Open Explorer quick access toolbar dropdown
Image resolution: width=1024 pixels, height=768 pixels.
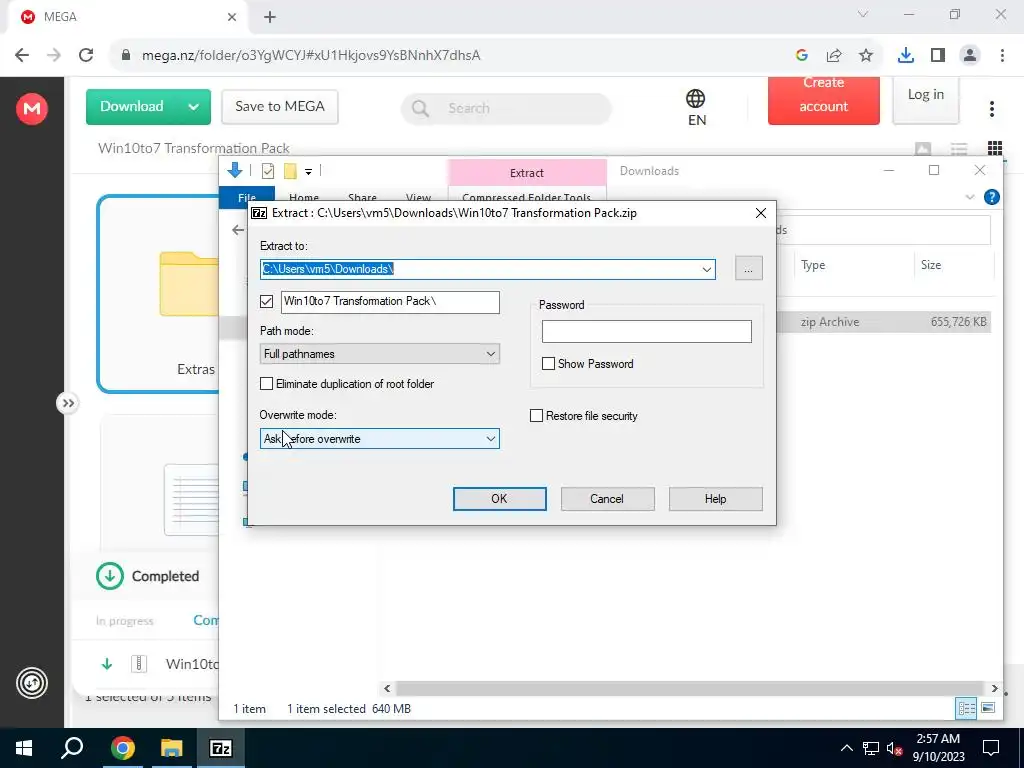[308, 172]
